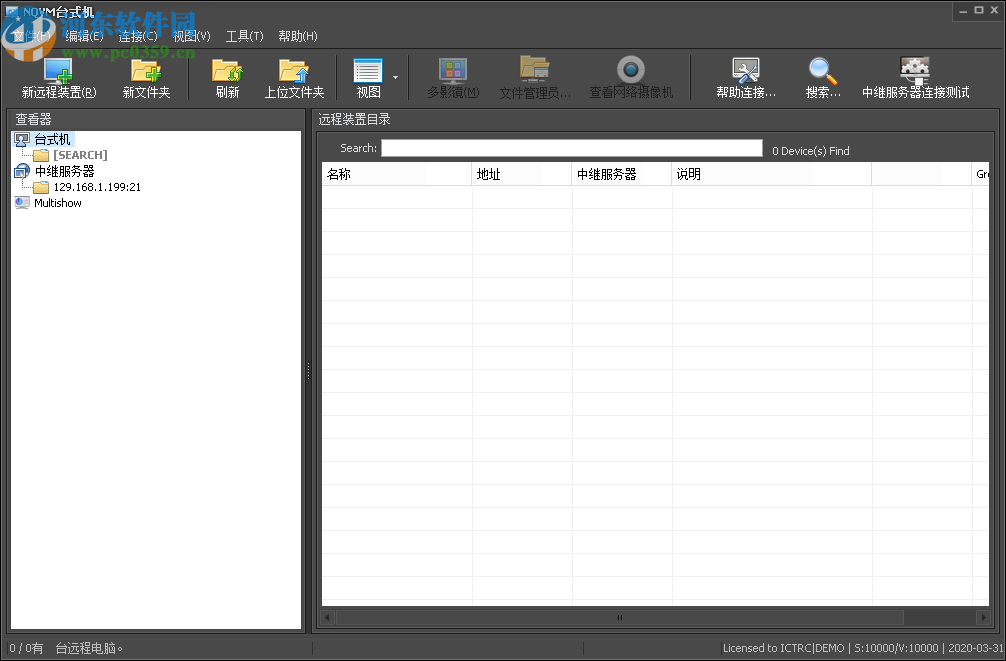1006x661 pixels.
Task: Sort by the 中继服务器 column header
Action: [621, 174]
